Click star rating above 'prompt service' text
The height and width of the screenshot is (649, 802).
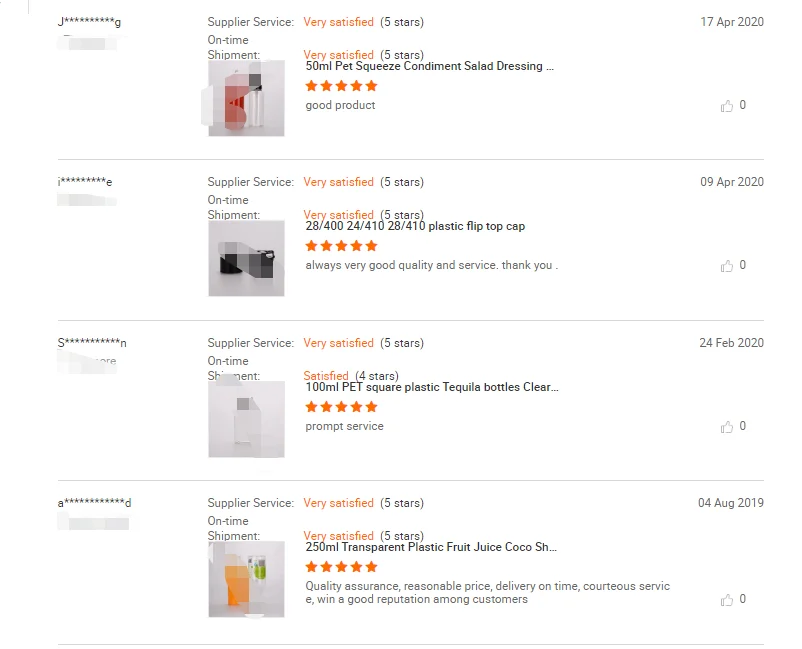[x=341, y=407]
